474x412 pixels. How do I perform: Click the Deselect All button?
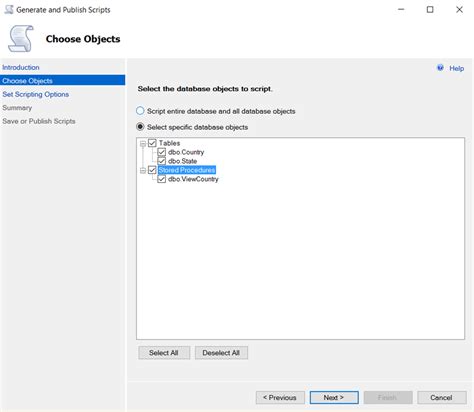[221, 353]
